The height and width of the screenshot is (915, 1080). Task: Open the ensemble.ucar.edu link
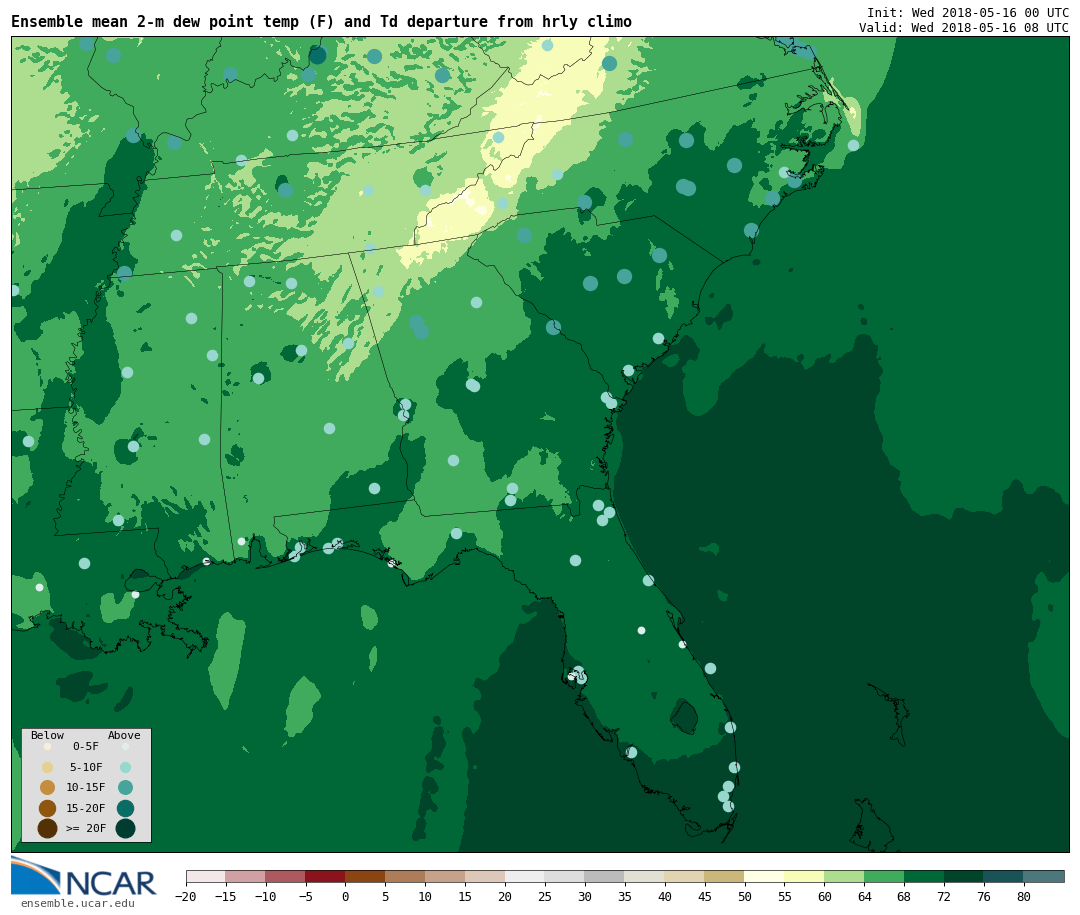[x=77, y=904]
